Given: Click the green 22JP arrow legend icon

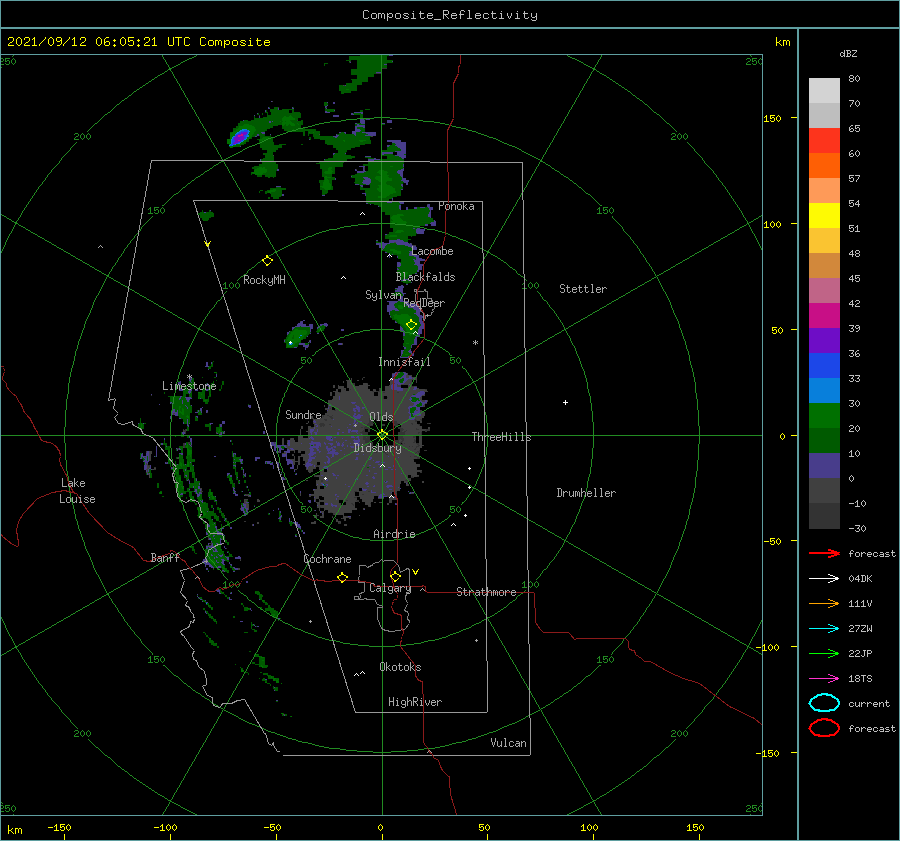Looking at the screenshot, I should pyautogui.click(x=824, y=653).
